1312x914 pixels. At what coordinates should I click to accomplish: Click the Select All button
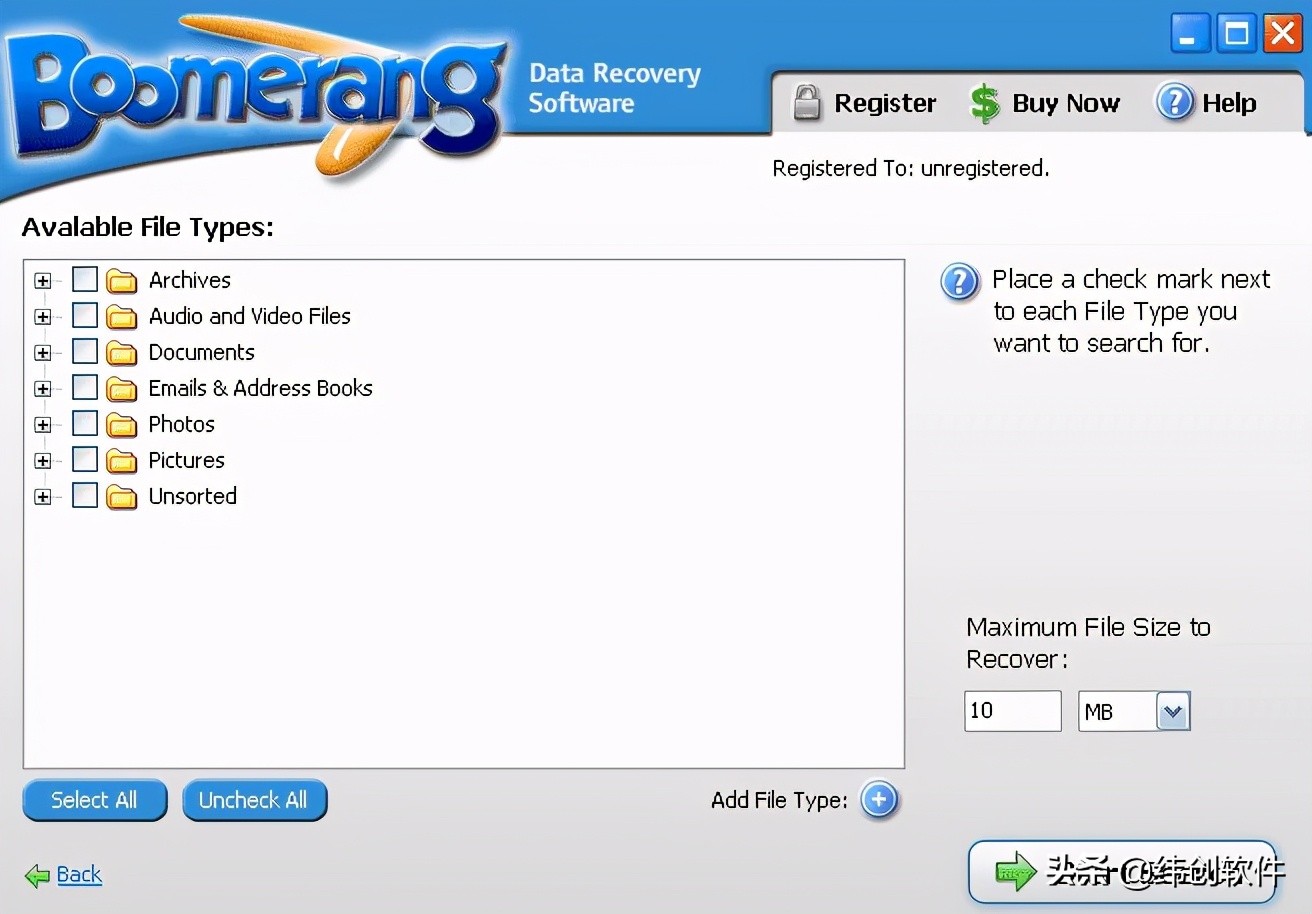pos(94,800)
